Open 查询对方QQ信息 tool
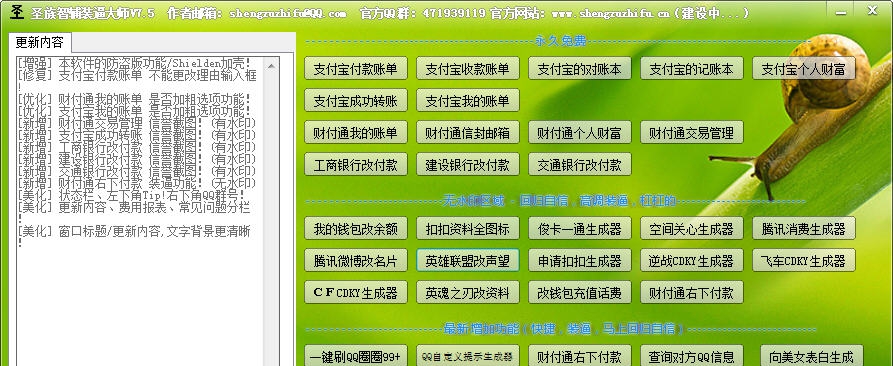Viewport: 893px width, 366px height. click(691, 356)
